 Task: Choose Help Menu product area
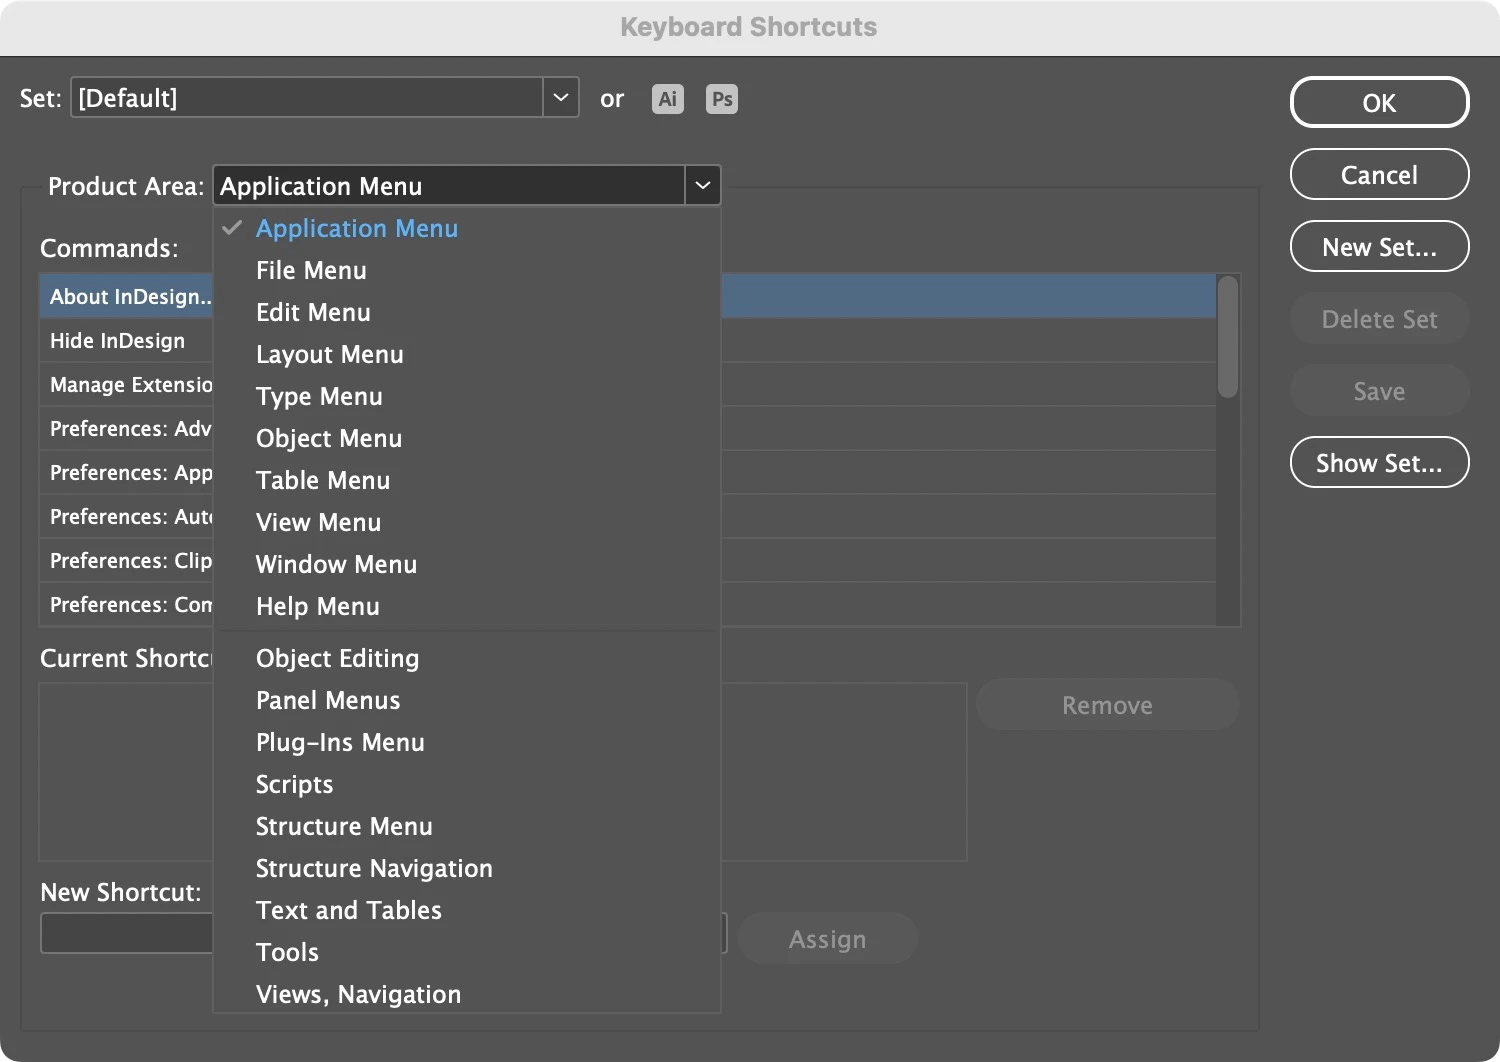coord(467,607)
